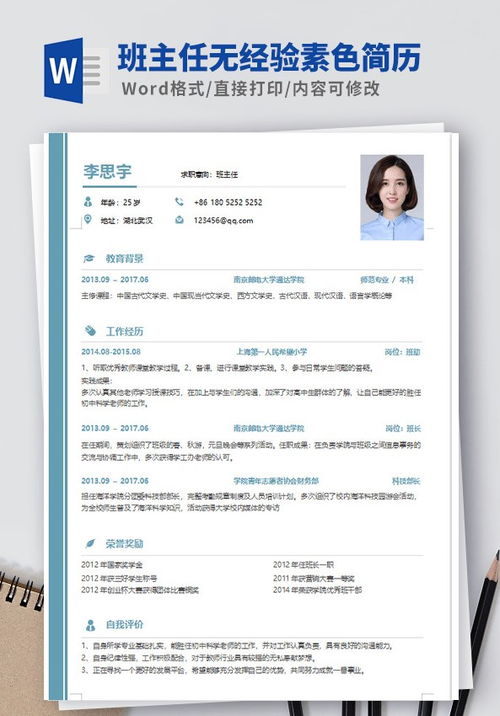Click the age text 25 岁
Image resolution: width=500 pixels, height=716 pixels.
[x=132, y=202]
